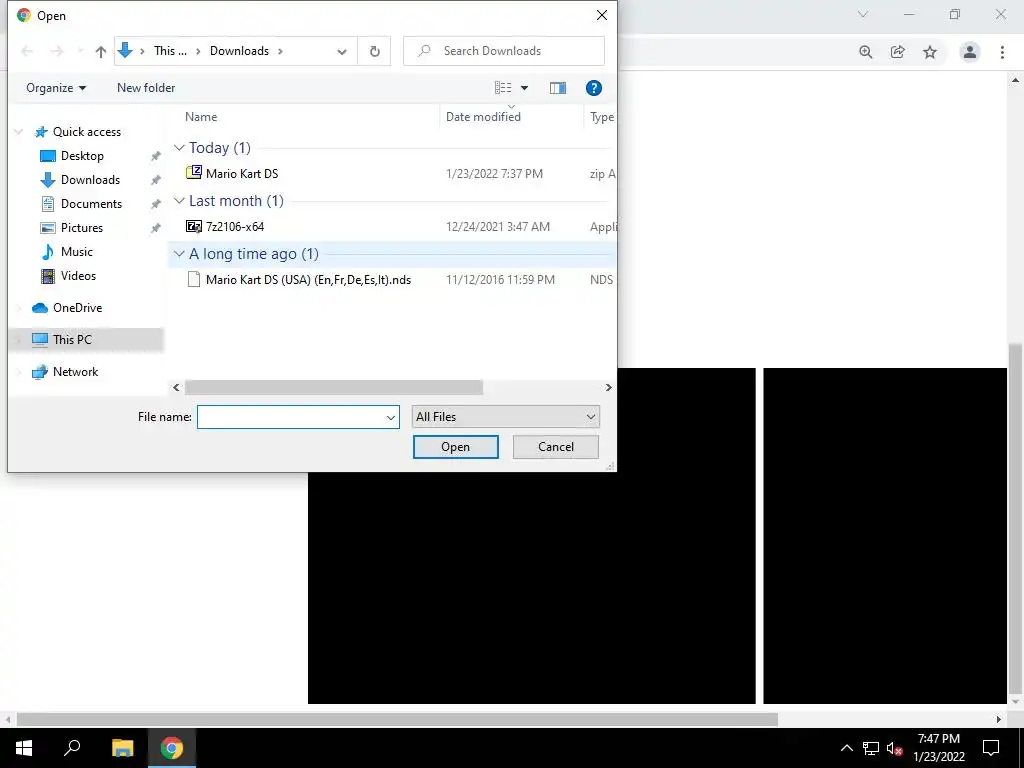1024x768 pixels.
Task: Click the Mario Kart DS zip icon
Action: (x=193, y=173)
